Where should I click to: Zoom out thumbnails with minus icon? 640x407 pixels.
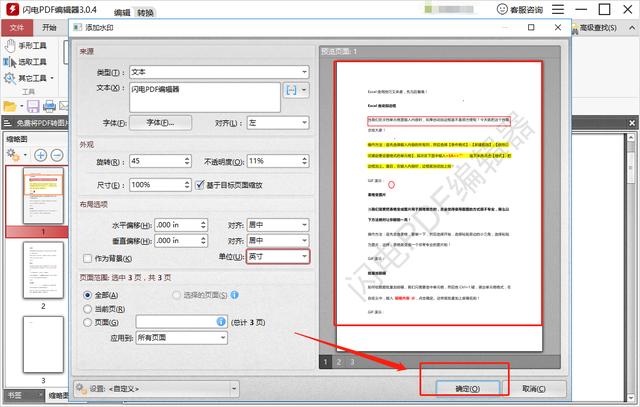point(57,155)
